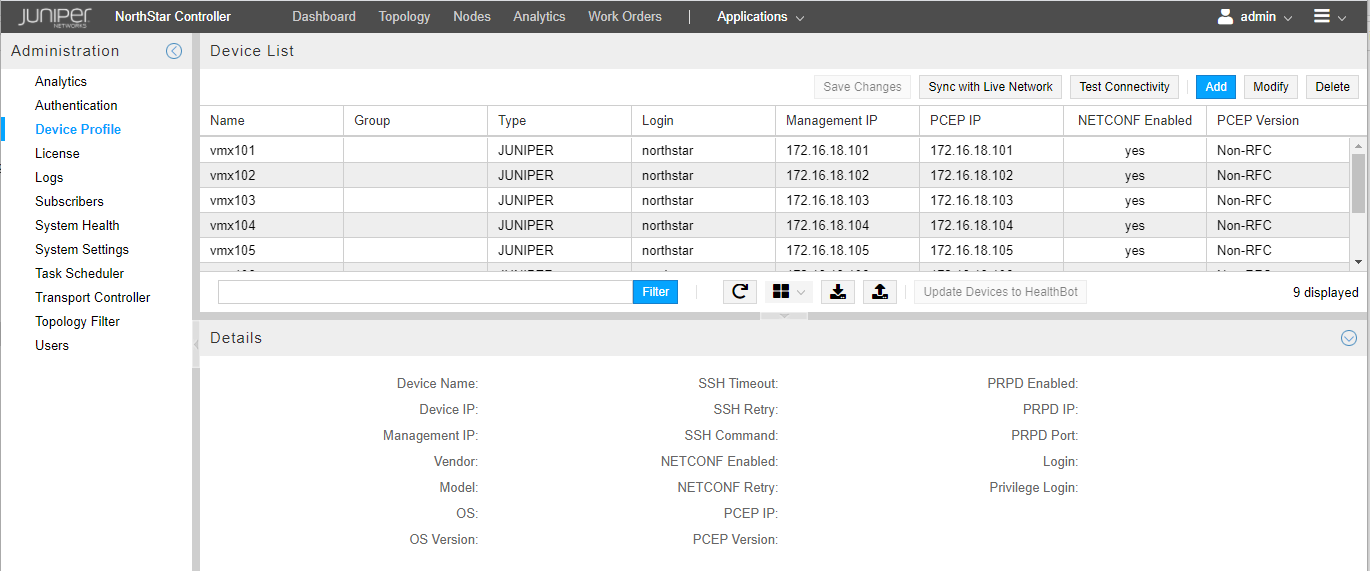Click the upload/import devices icon
This screenshot has width=1370, height=571.
[x=879, y=292]
